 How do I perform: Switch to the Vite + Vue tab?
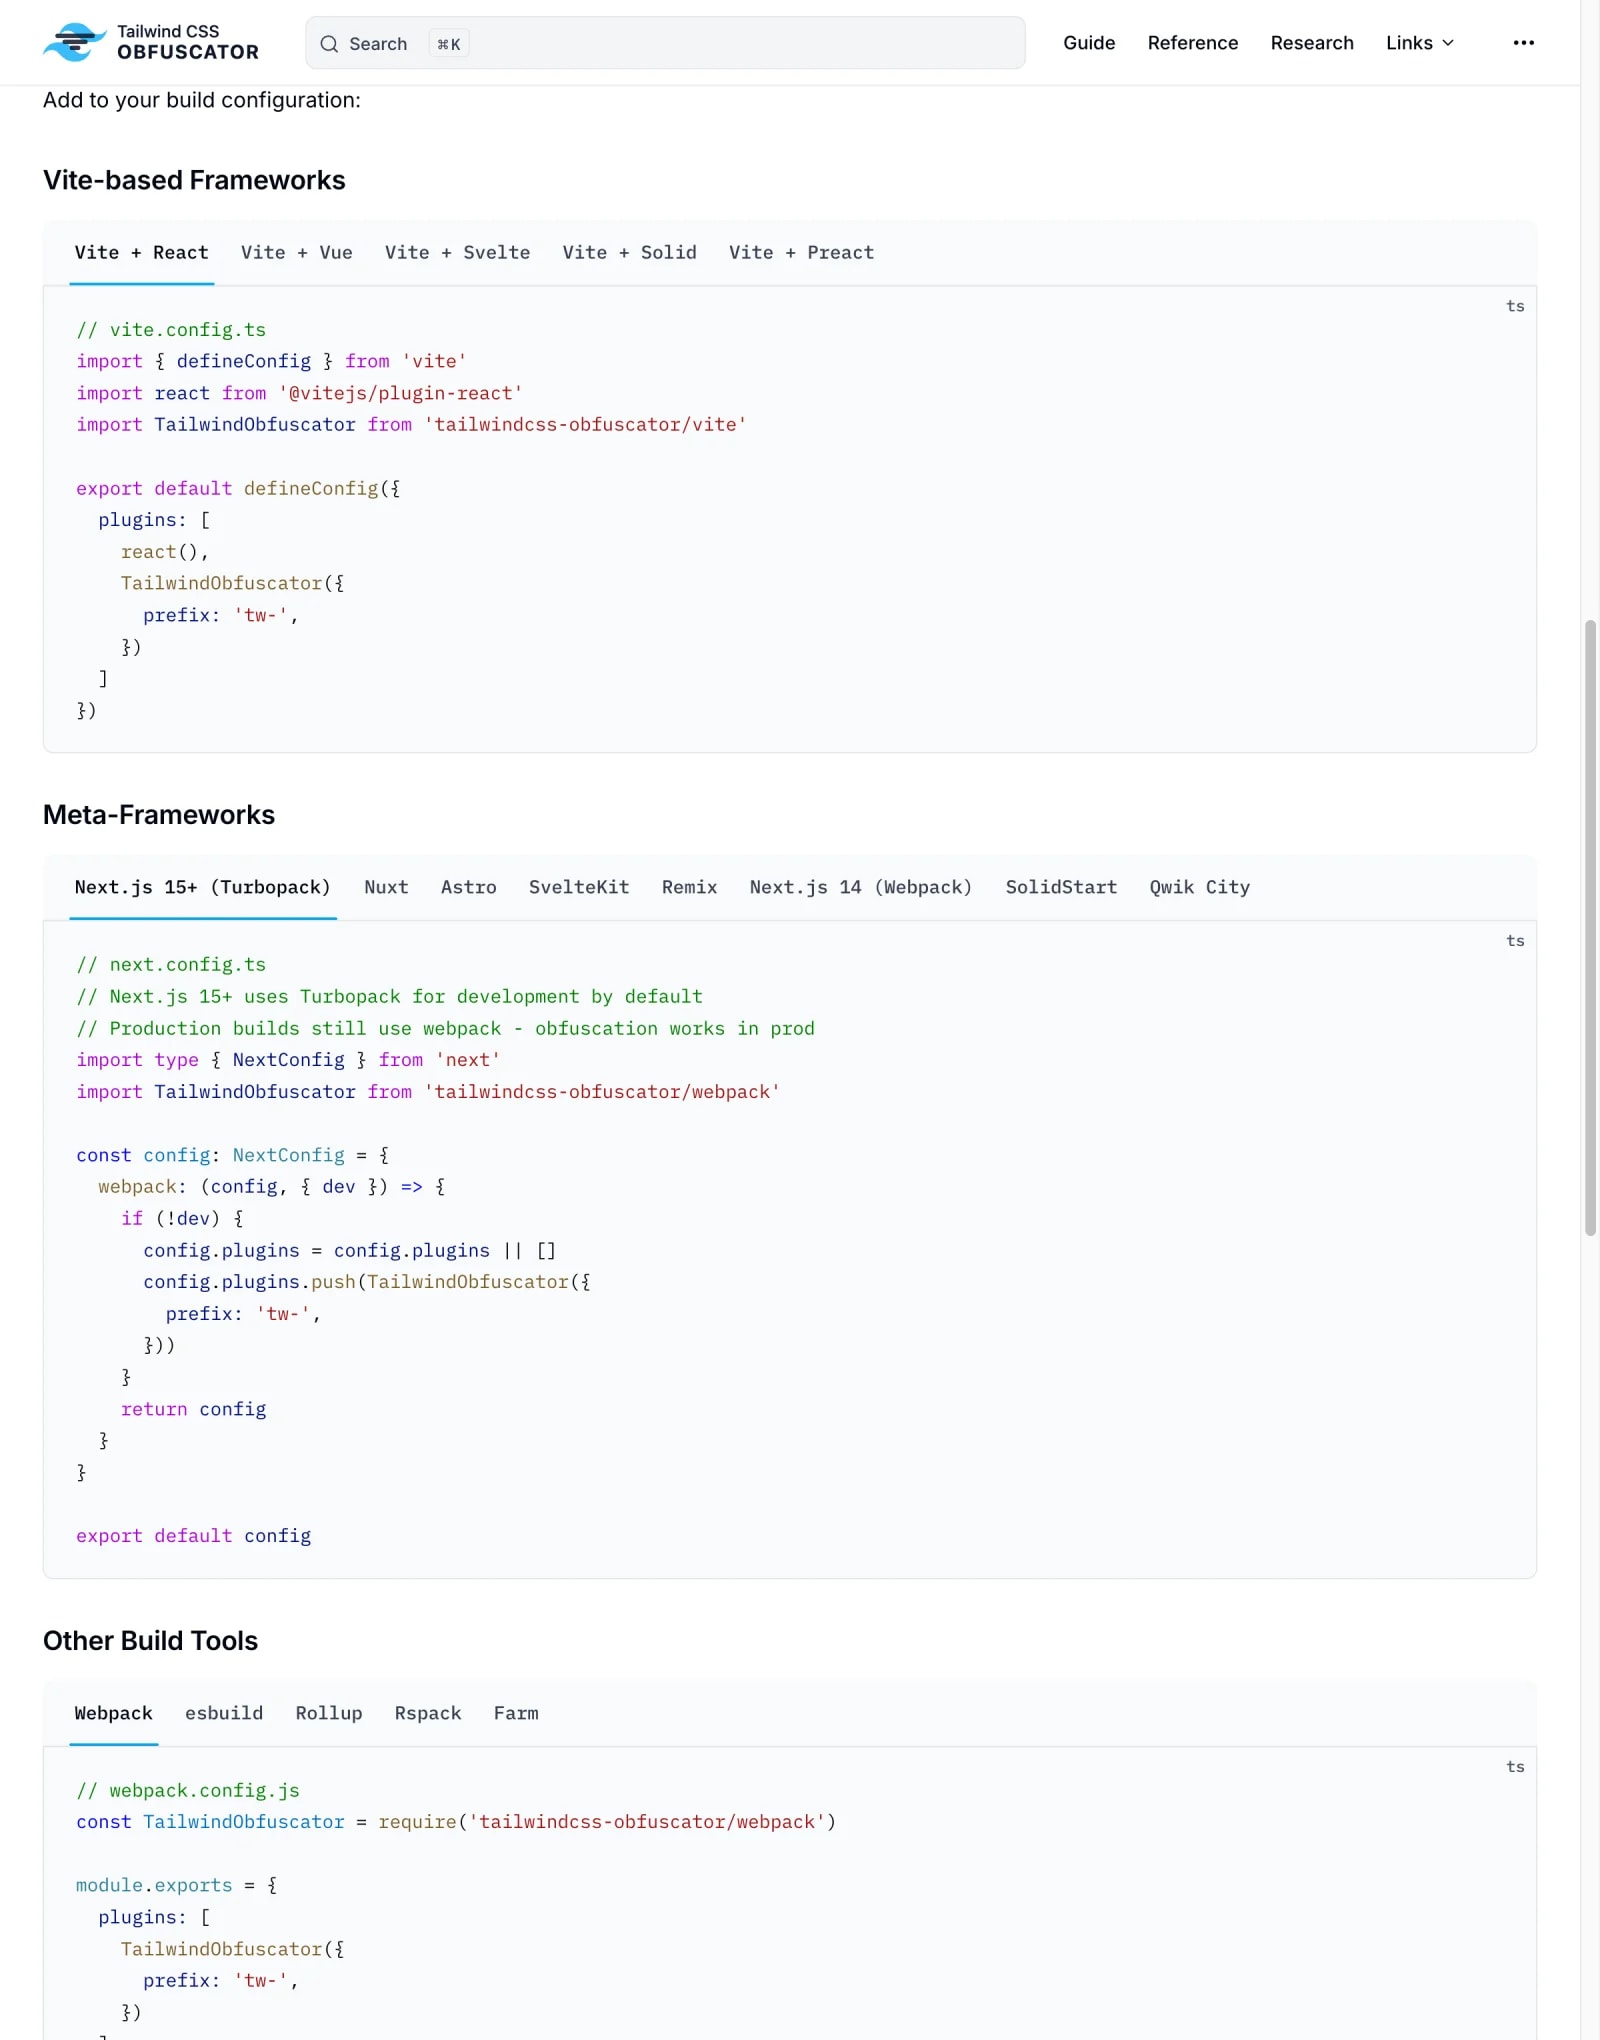tap(296, 252)
